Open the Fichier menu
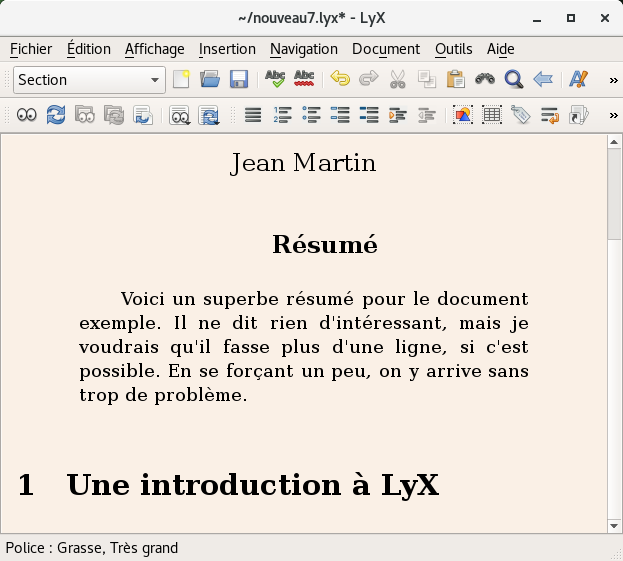Screen dimensions: 623x561 click(31, 49)
